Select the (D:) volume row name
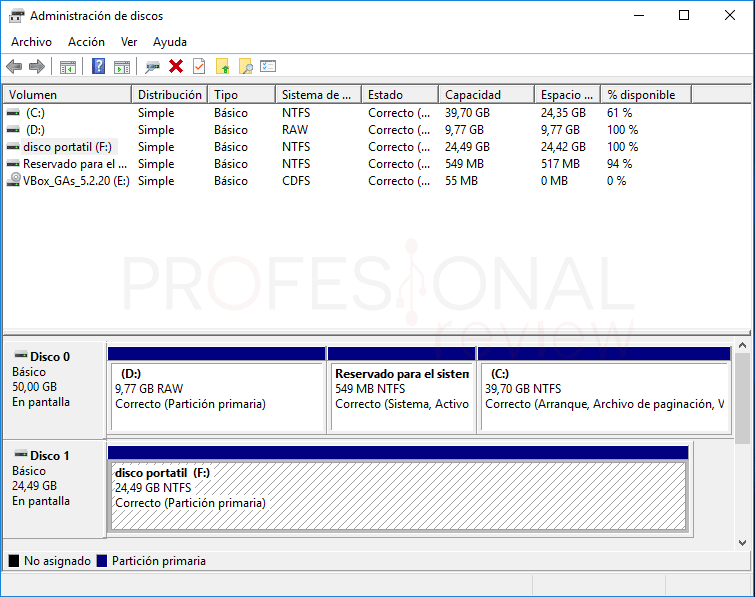The width and height of the screenshot is (755, 597). pos(35,130)
